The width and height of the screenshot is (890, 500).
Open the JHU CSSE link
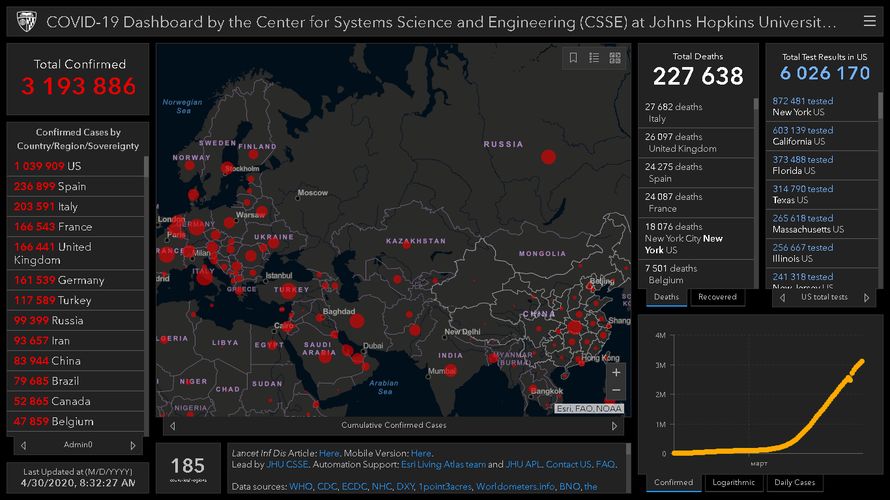click(x=287, y=465)
